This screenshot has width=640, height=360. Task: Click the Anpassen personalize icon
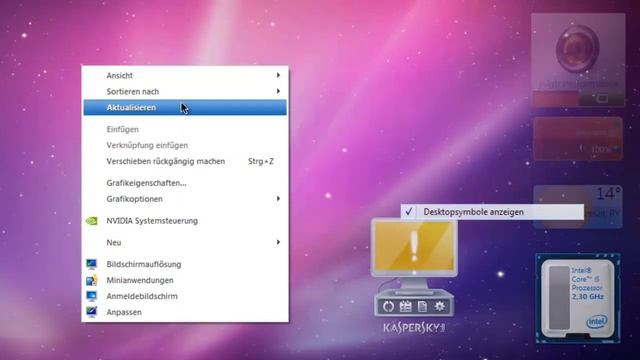[92, 312]
